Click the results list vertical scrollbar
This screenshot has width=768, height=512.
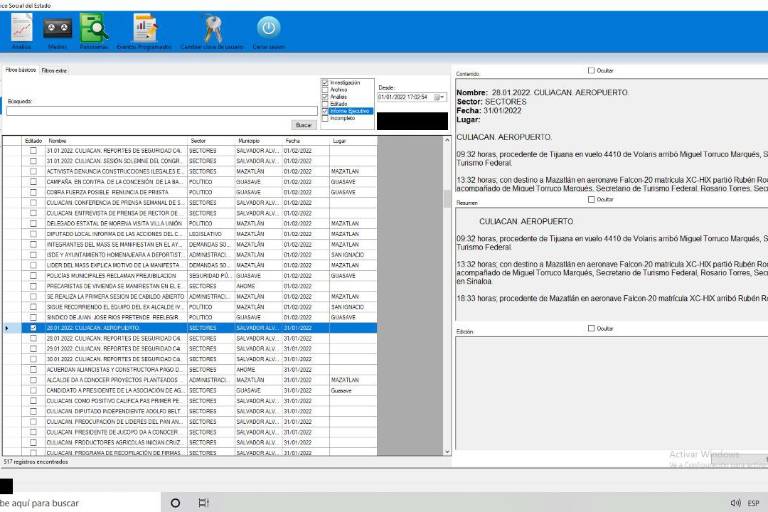(x=447, y=300)
